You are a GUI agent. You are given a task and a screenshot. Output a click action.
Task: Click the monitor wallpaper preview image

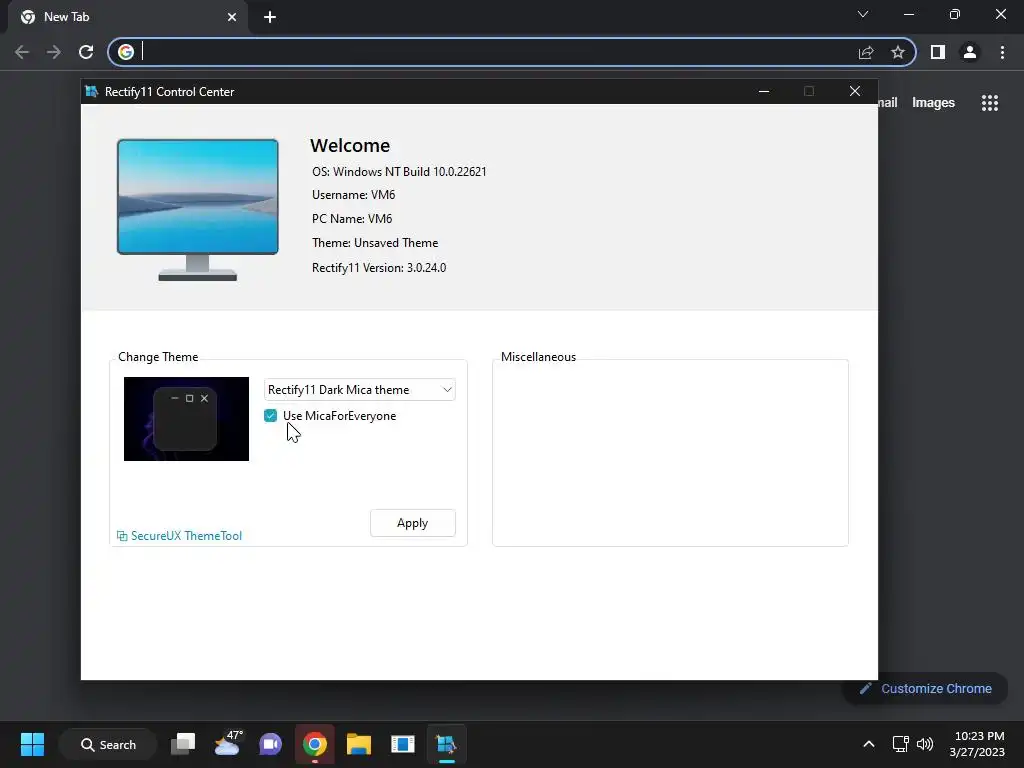coord(198,209)
